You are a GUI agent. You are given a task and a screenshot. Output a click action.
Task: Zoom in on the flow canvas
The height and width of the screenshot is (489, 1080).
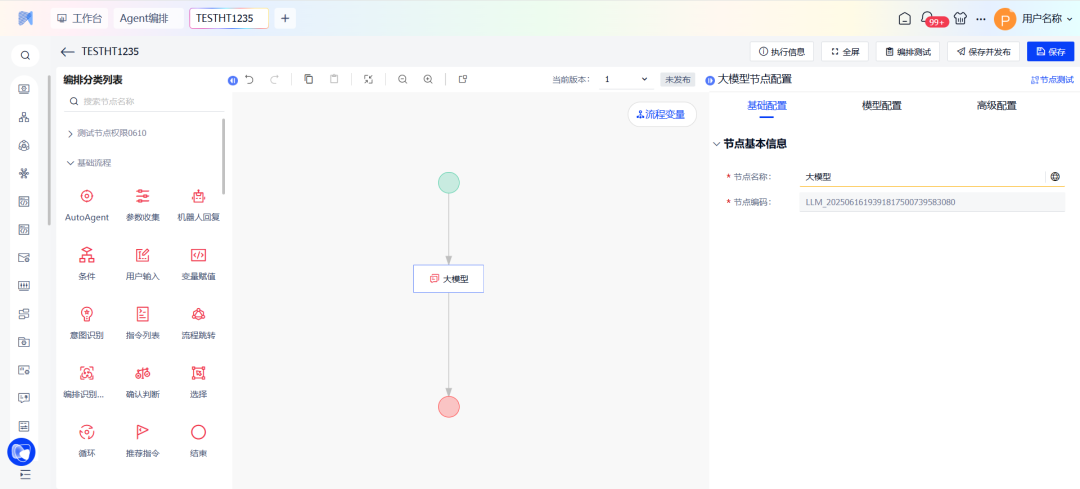(428, 79)
